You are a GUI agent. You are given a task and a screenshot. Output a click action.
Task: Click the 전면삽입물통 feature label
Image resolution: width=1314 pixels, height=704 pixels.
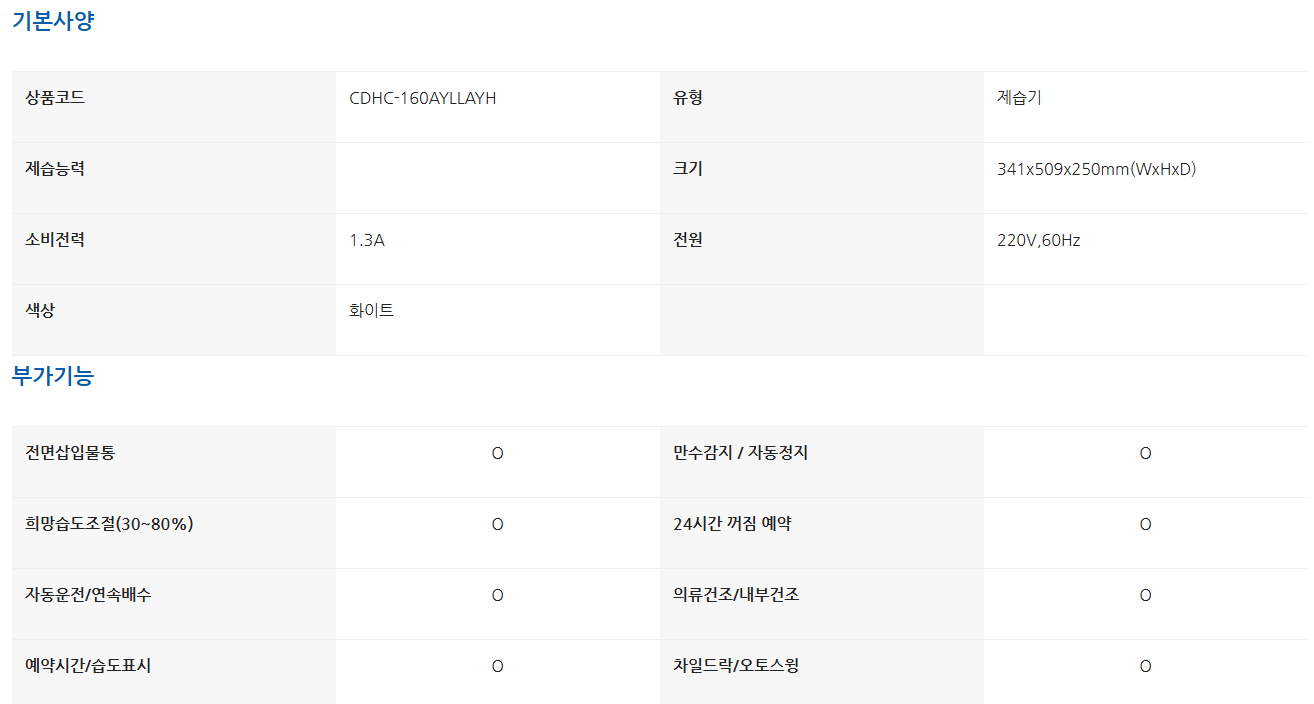coord(70,453)
